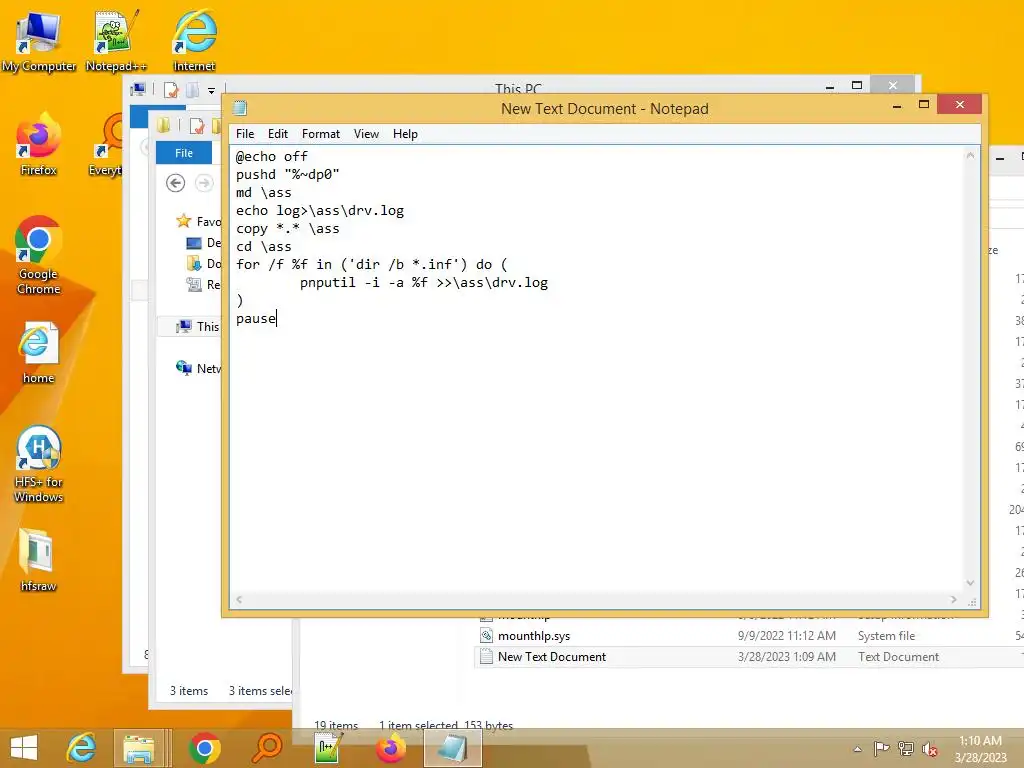Click the Forward arrow in Explorer window
The height and width of the screenshot is (768, 1024).
[204, 183]
